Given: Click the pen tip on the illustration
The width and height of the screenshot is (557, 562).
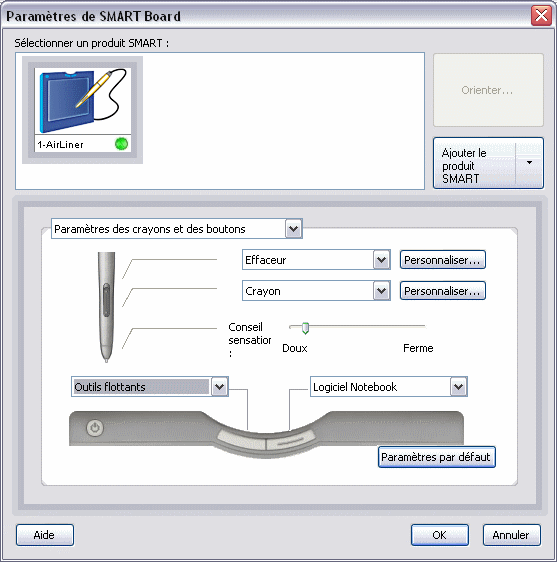Looking at the screenshot, I should tap(106, 358).
